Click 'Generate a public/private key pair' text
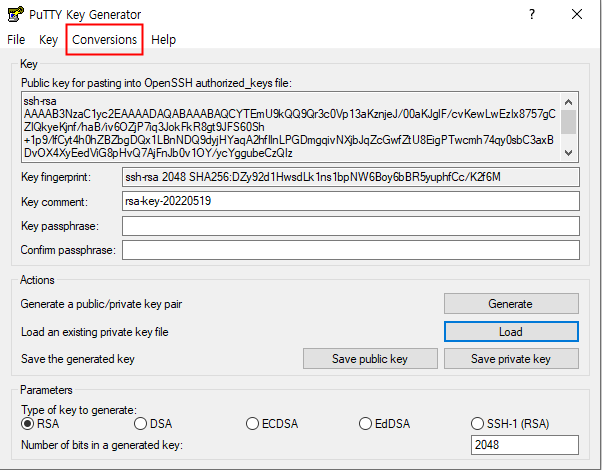 click(101, 304)
